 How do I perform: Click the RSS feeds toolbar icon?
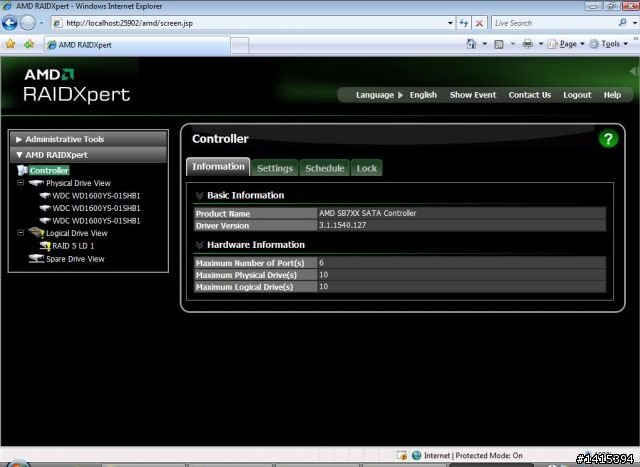click(499, 44)
